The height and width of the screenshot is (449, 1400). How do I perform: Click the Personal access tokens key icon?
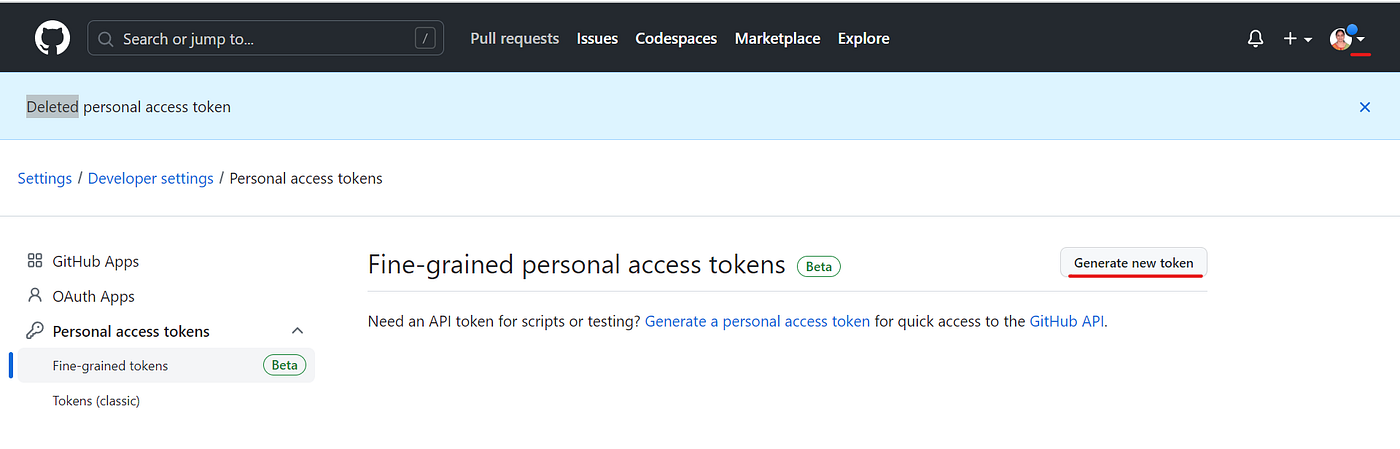pos(35,331)
